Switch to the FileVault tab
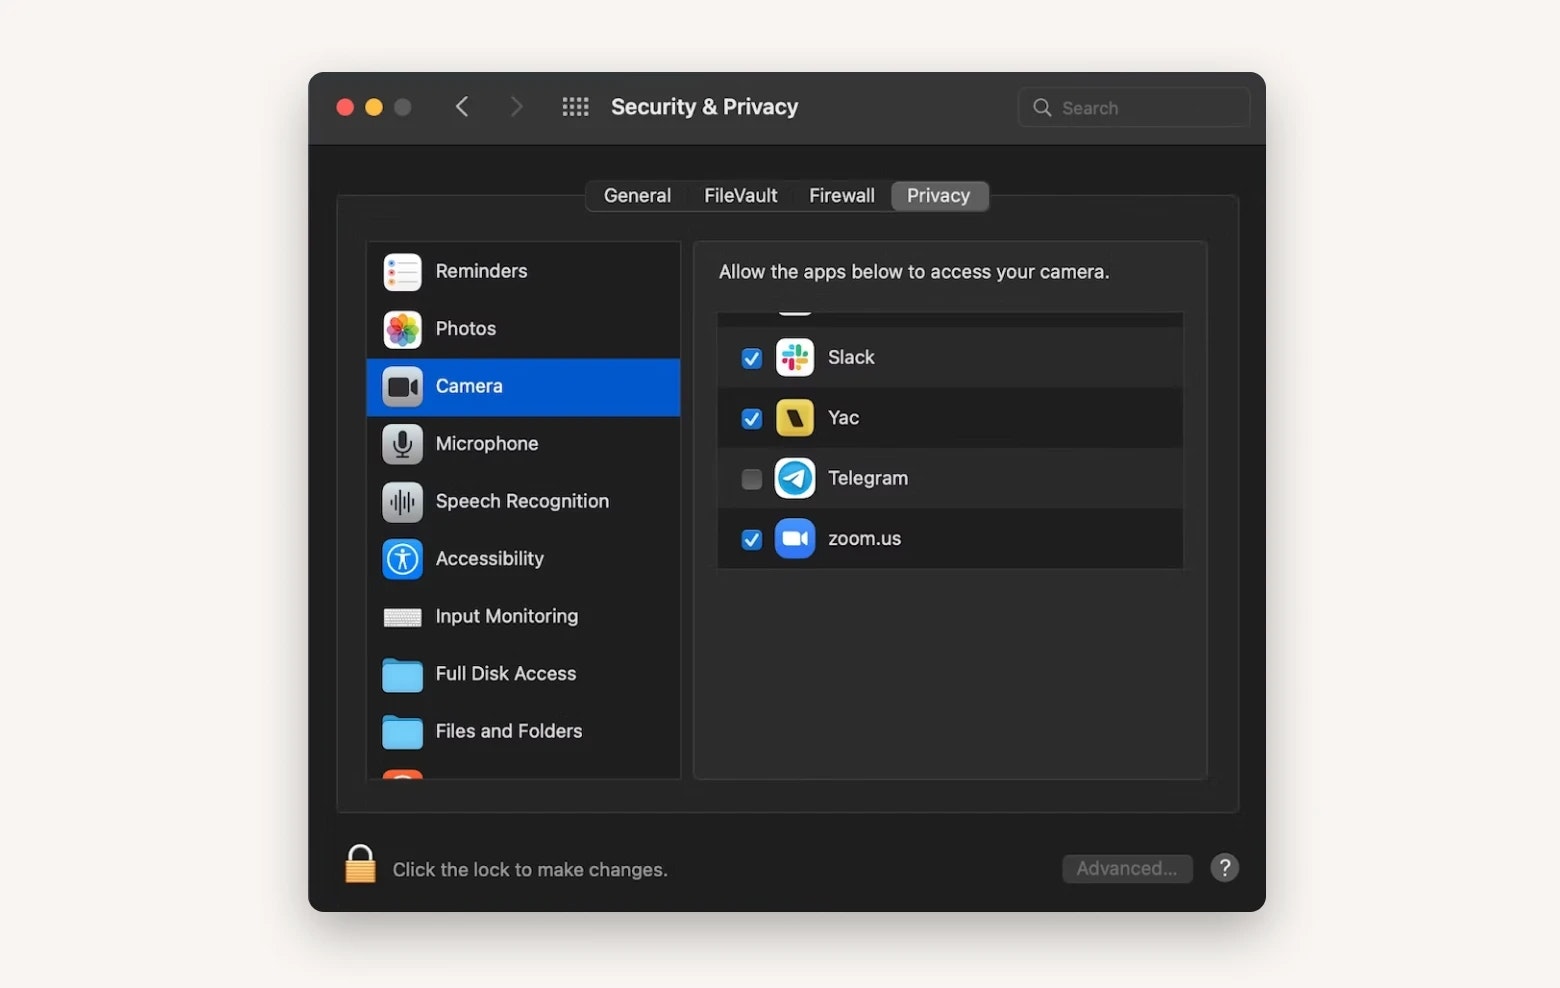Viewport: 1560px width, 988px height. coord(740,196)
